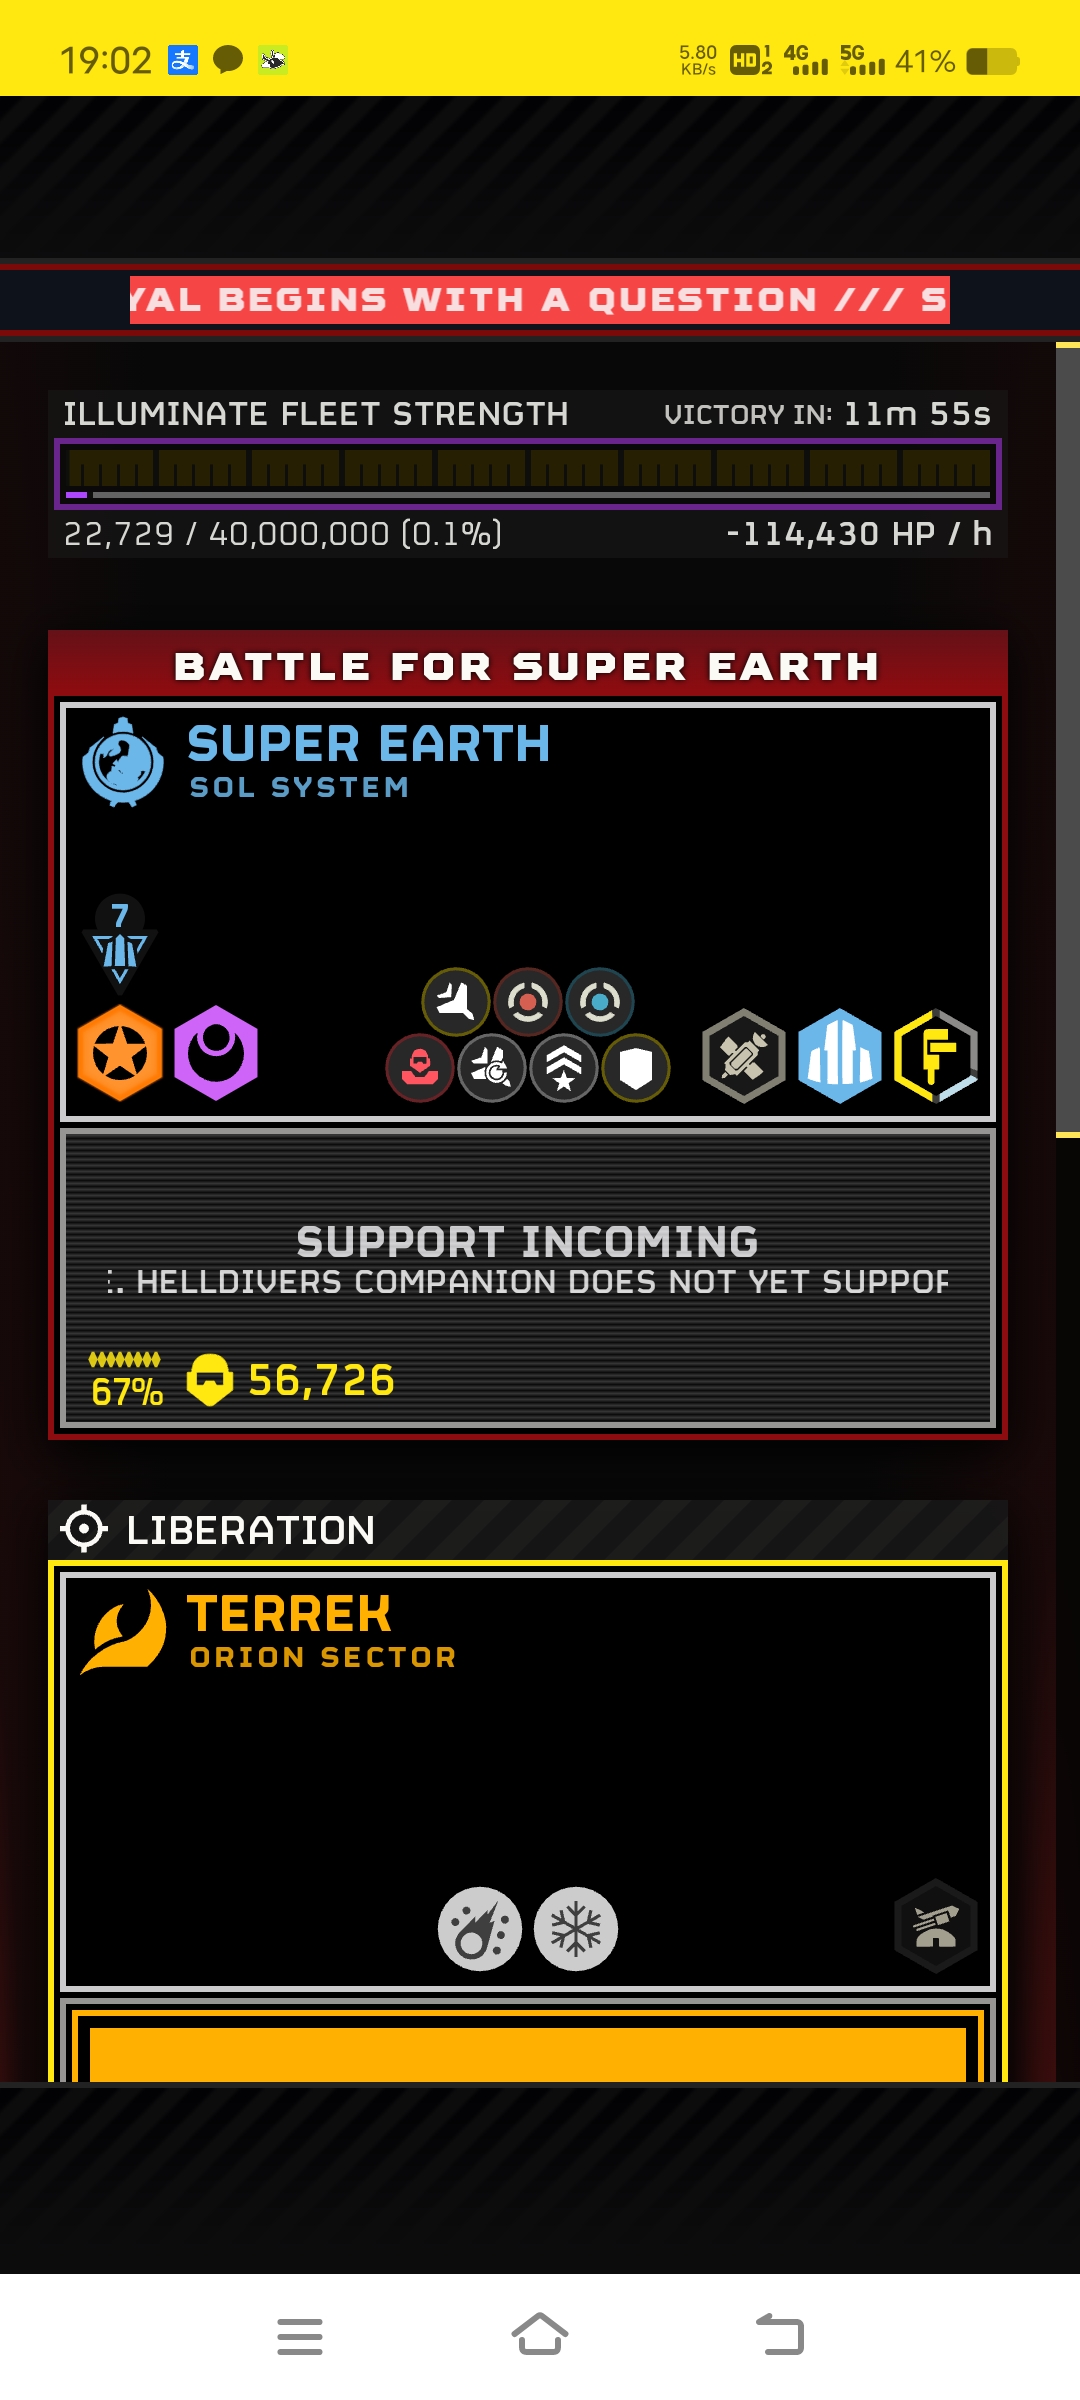Screen dimensions: 1080x2400
Task: Tap the Battle for Super Earth header
Action: pyautogui.click(x=528, y=666)
